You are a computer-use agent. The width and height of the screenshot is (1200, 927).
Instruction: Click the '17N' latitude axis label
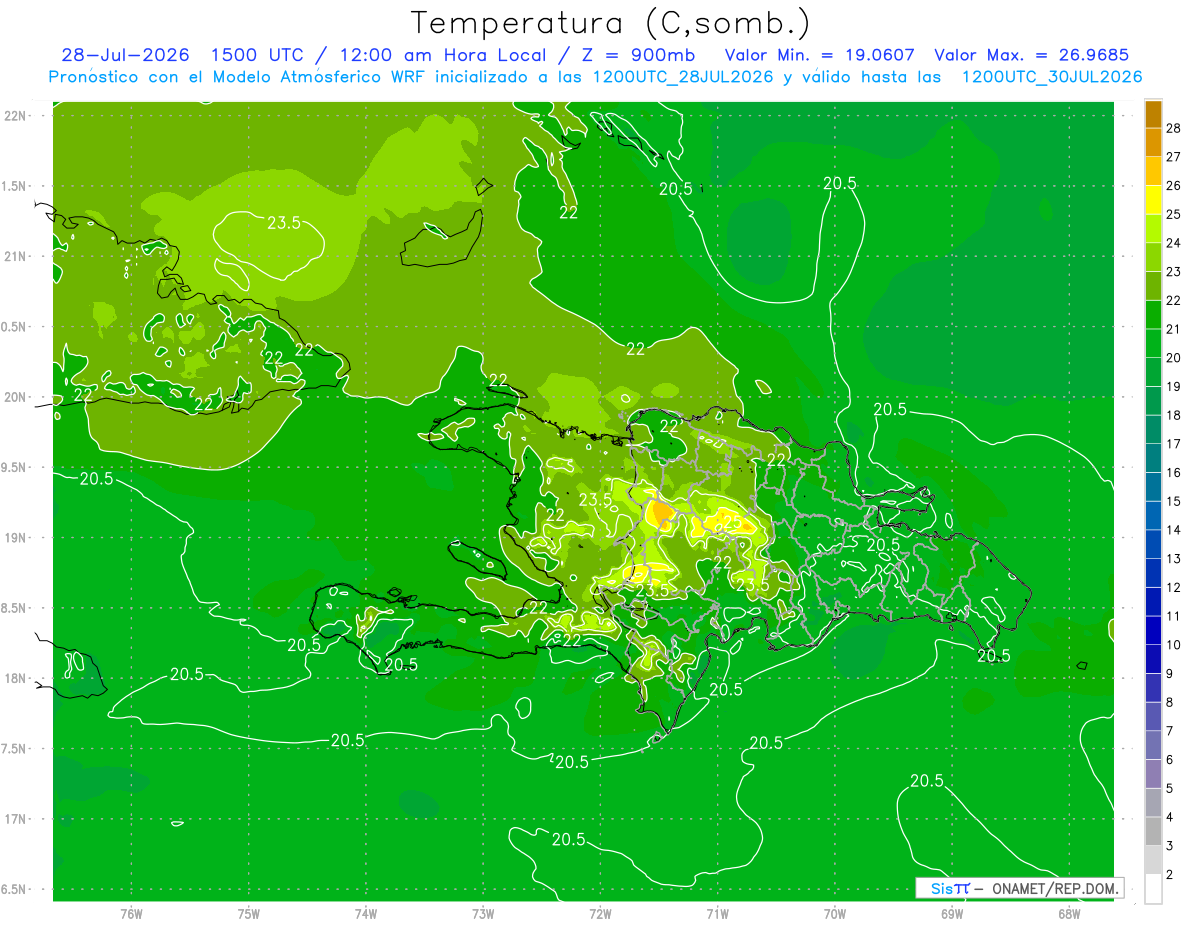coord(15,819)
